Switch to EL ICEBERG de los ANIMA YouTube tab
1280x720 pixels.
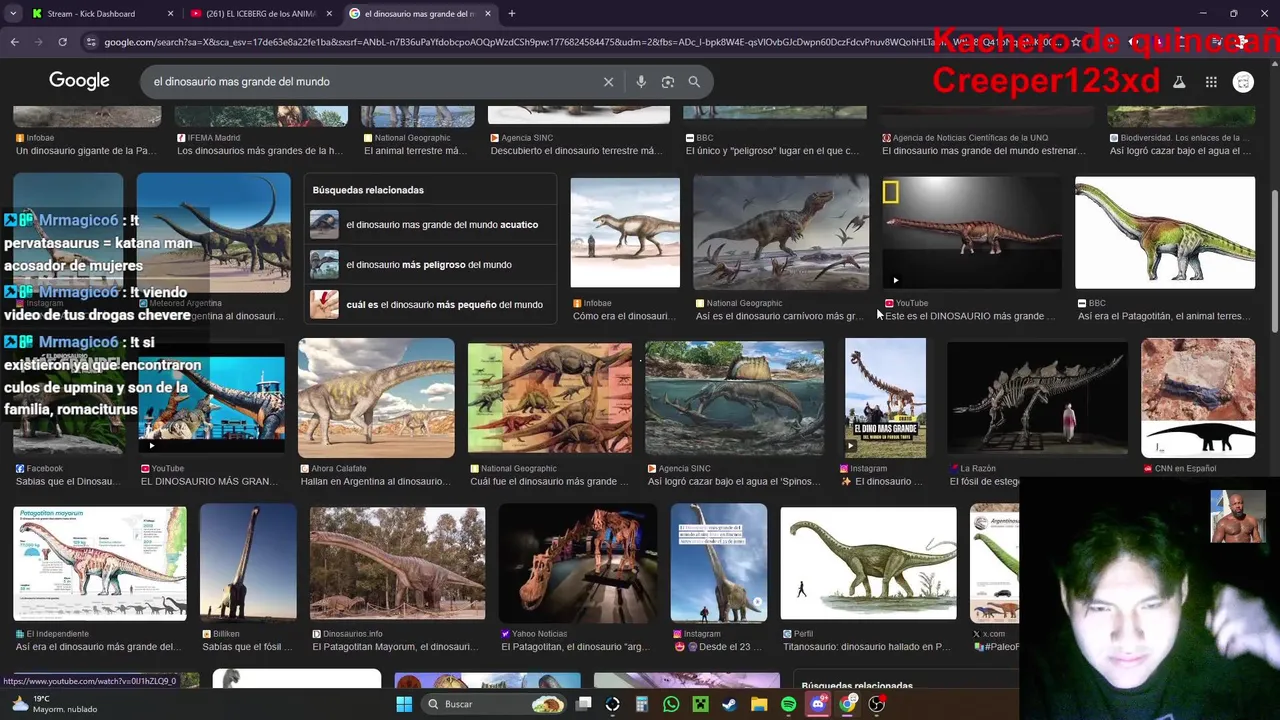[x=260, y=14]
